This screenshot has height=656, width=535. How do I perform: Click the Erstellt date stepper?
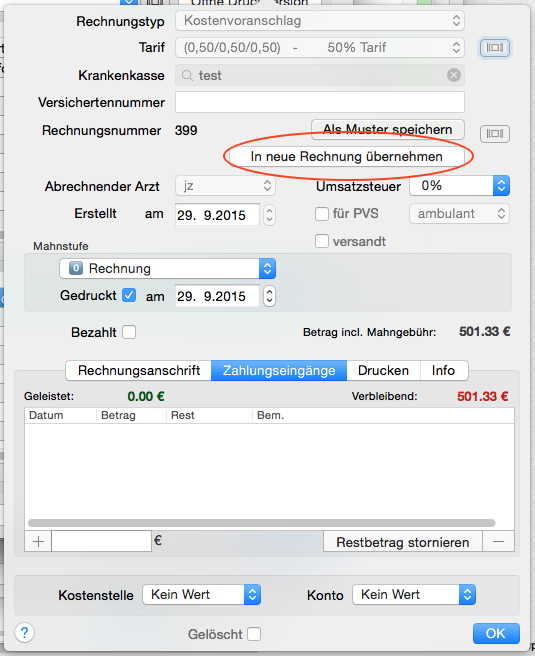(x=269, y=215)
